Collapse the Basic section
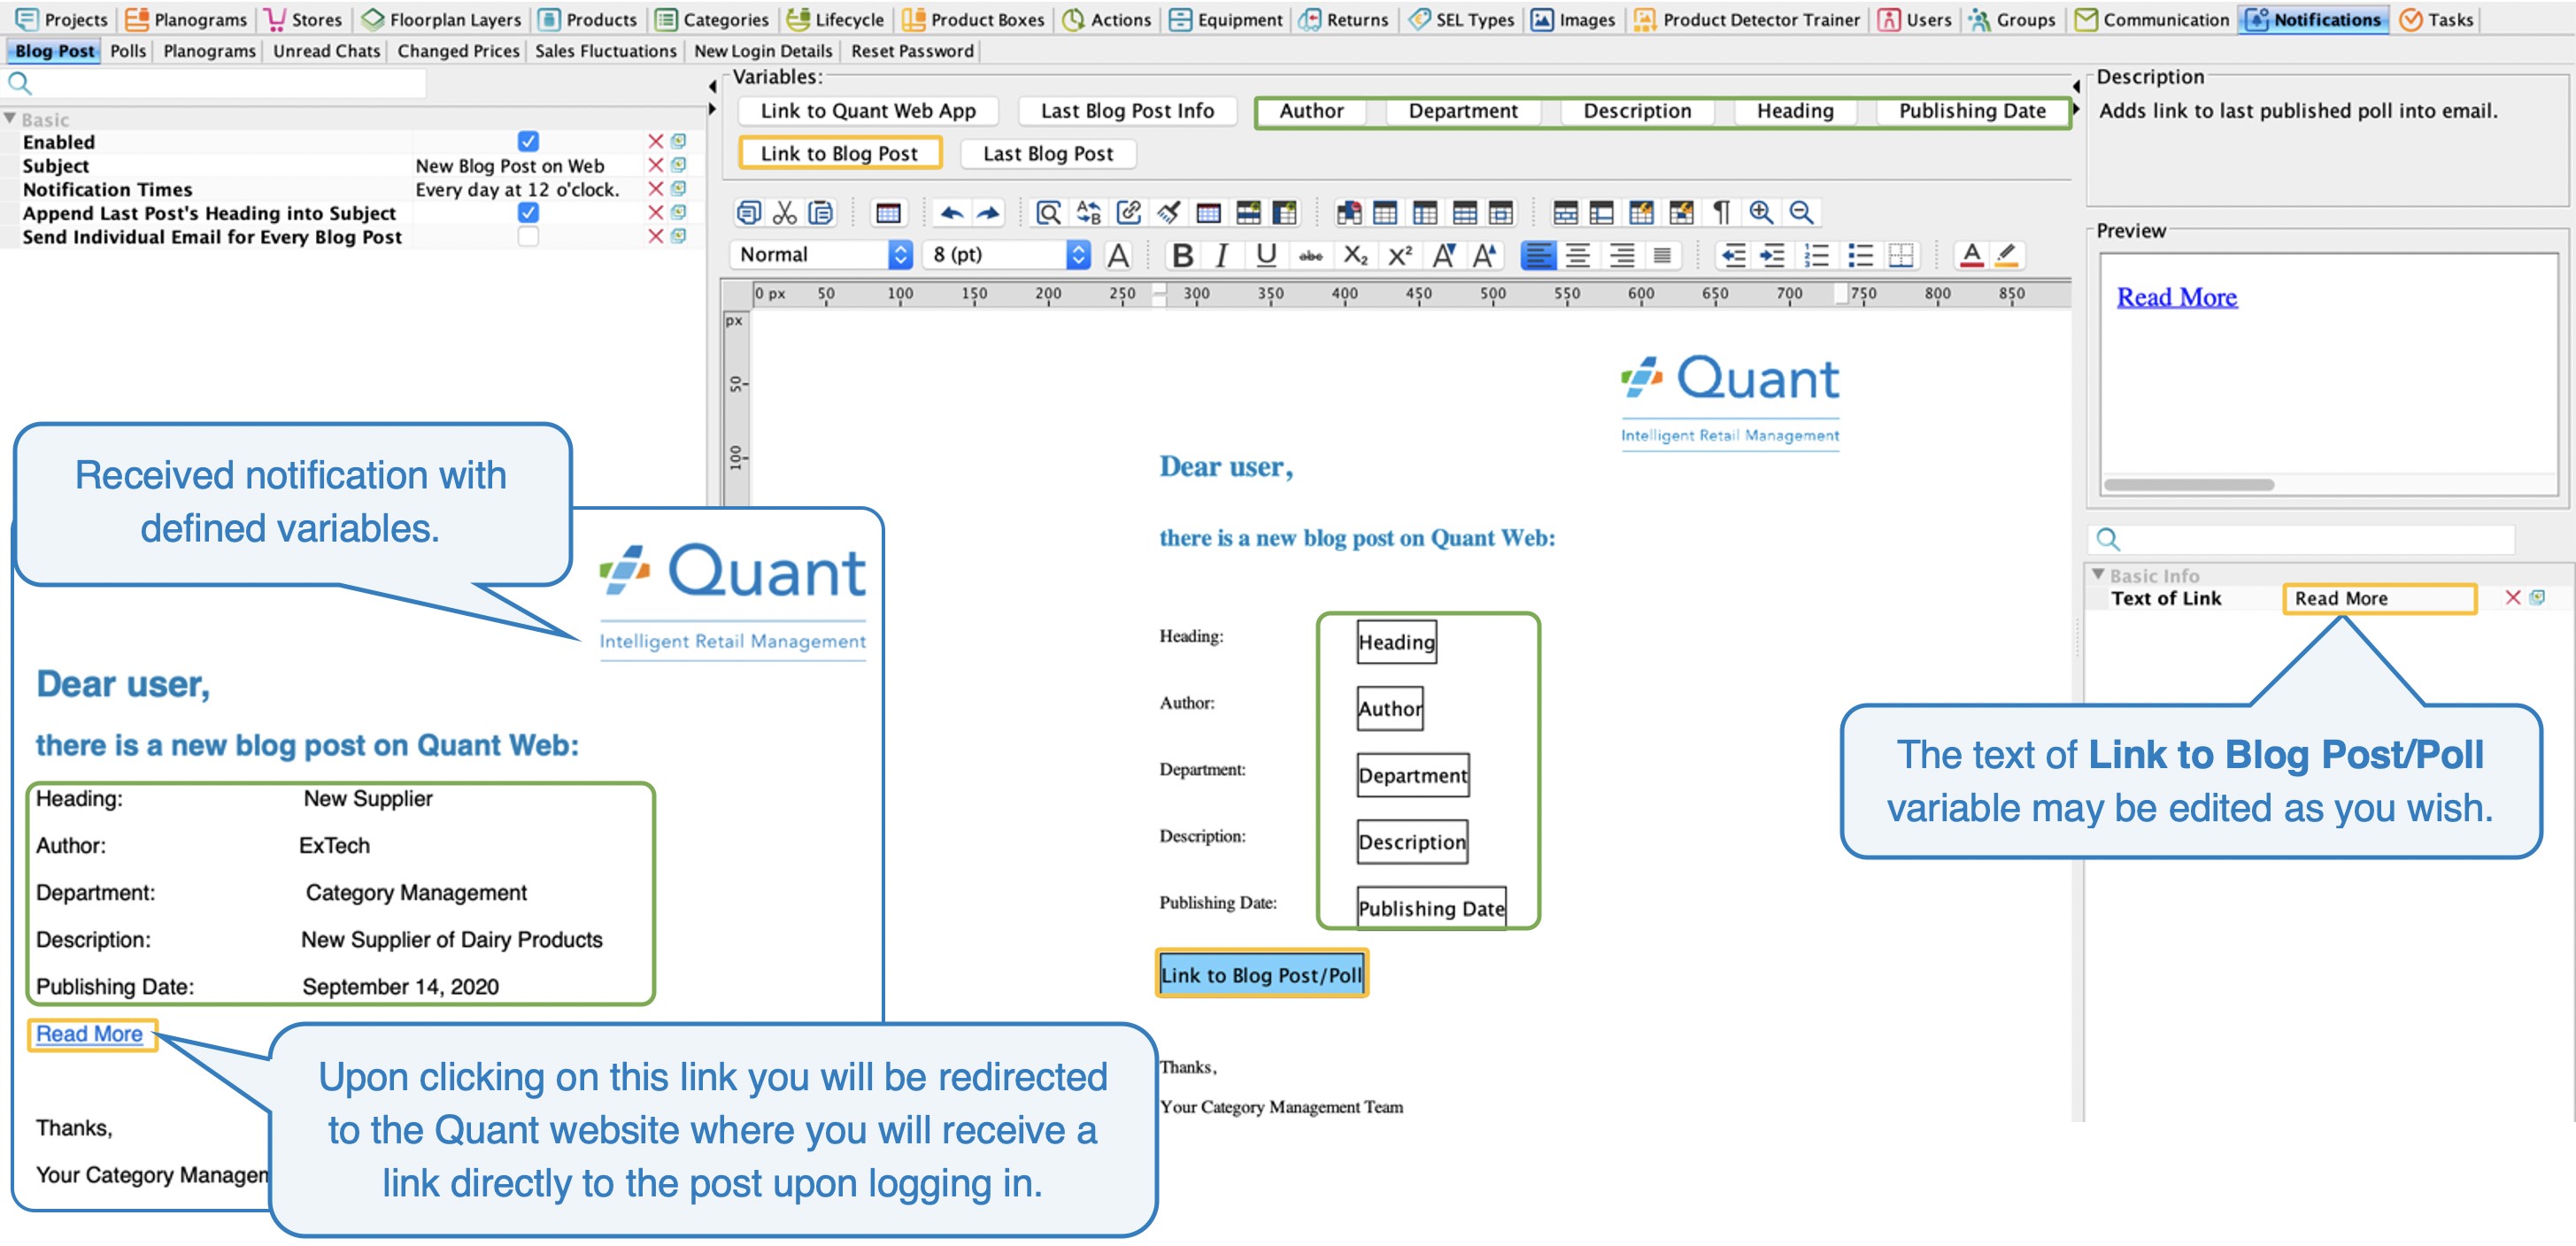 pyautogui.click(x=10, y=118)
